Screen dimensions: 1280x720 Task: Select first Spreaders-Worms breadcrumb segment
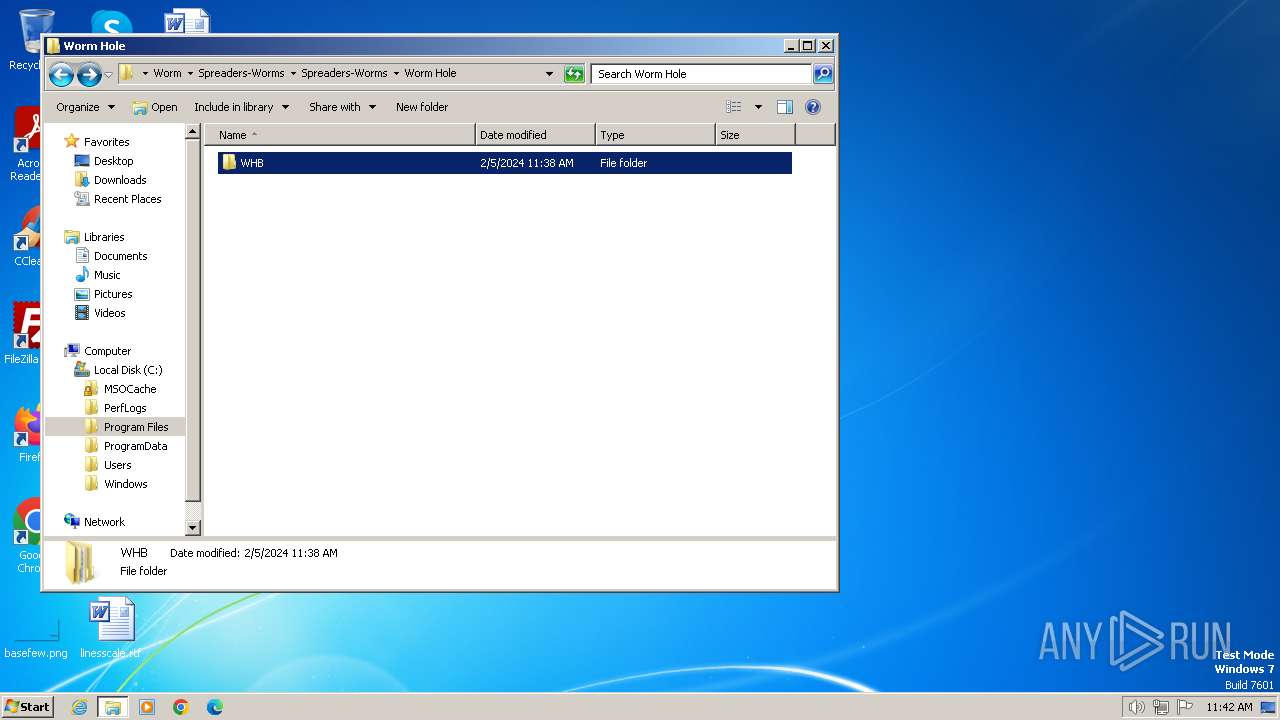(241, 73)
